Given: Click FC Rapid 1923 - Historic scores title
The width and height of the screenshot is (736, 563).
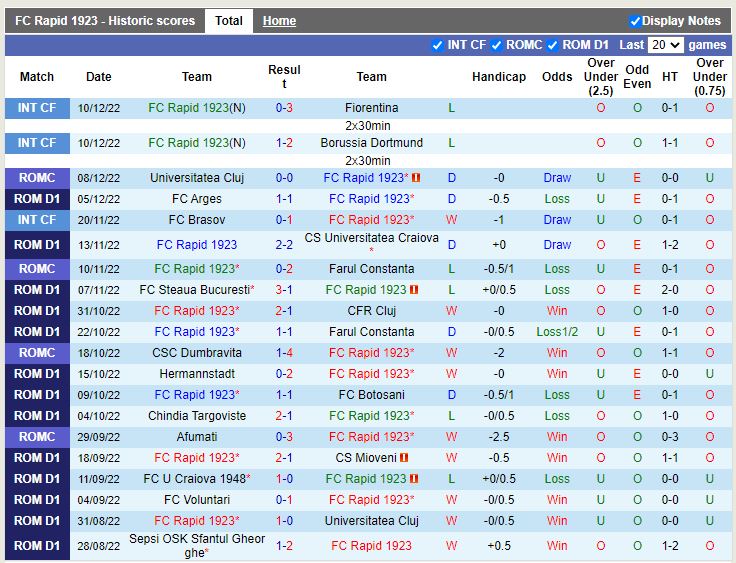Looking at the screenshot, I should coord(105,21).
